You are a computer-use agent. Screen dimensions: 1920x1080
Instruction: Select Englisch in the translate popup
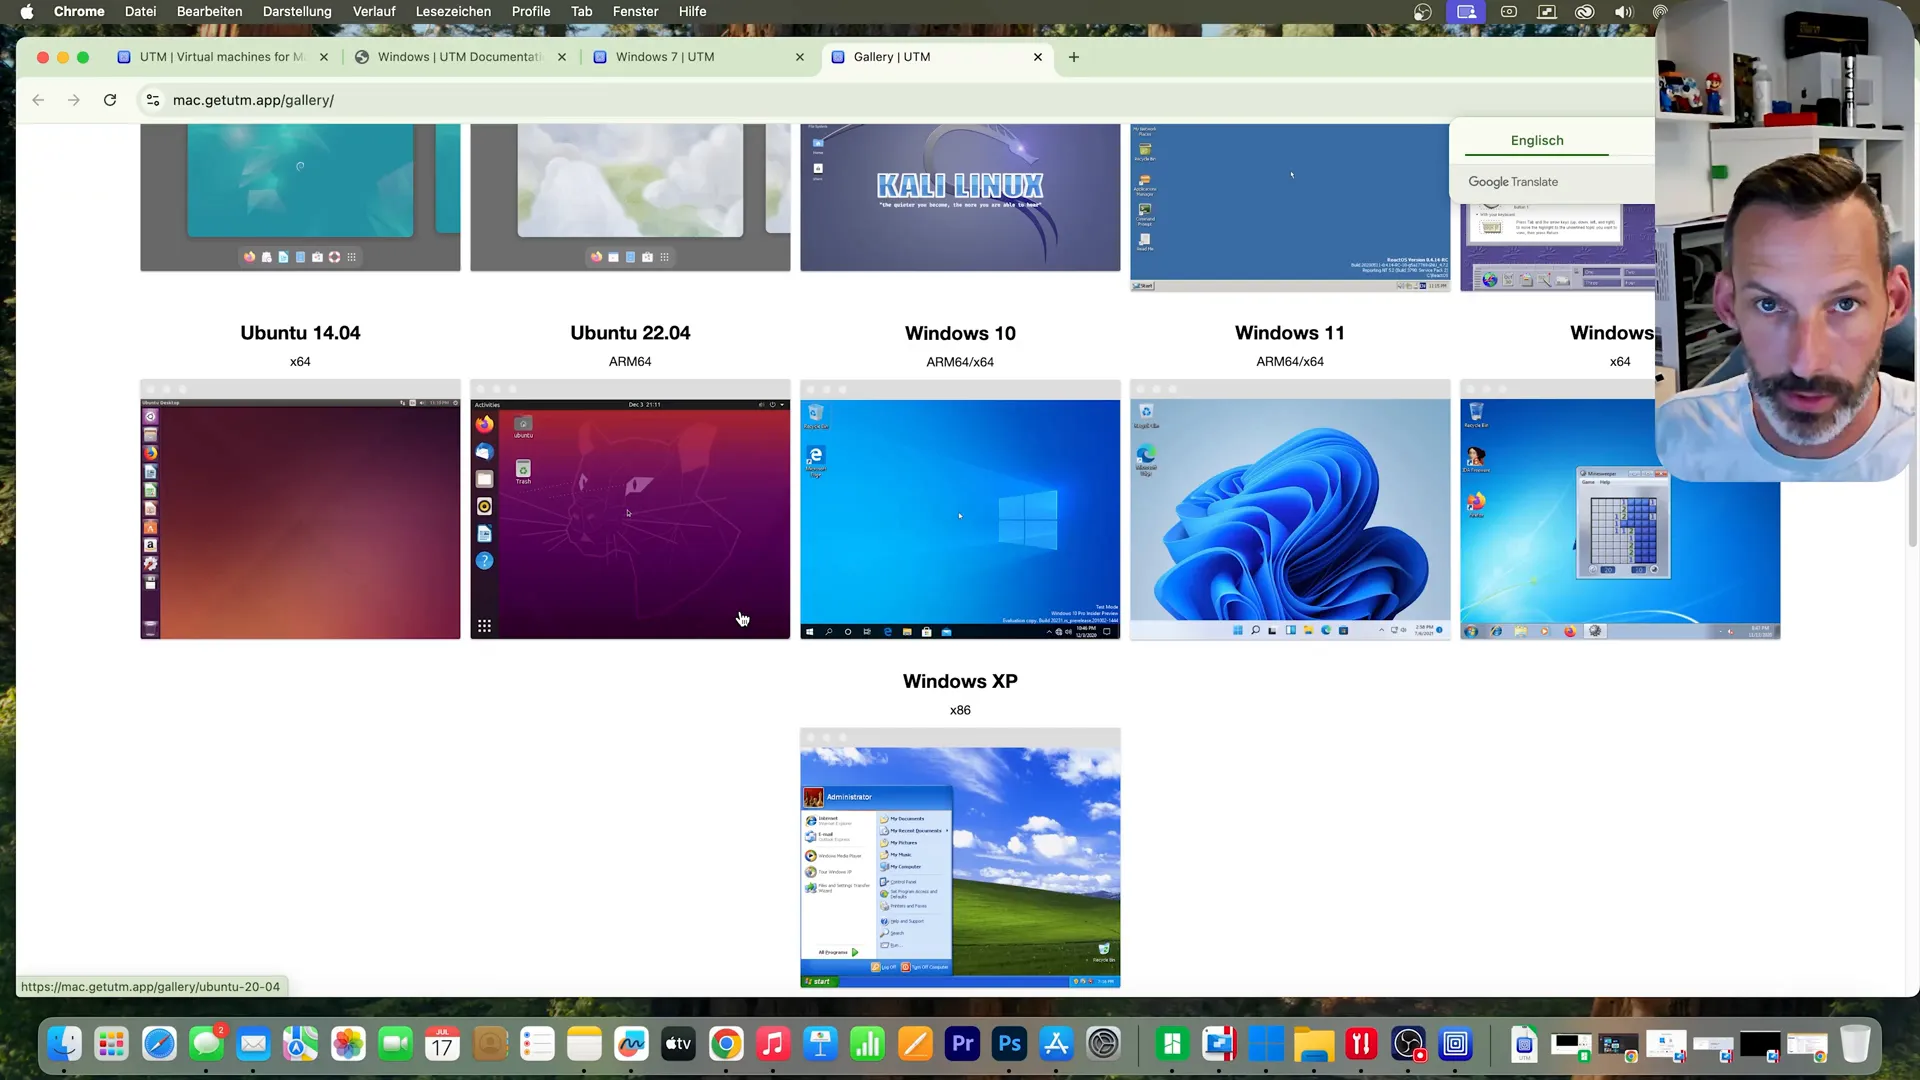pos(1537,140)
